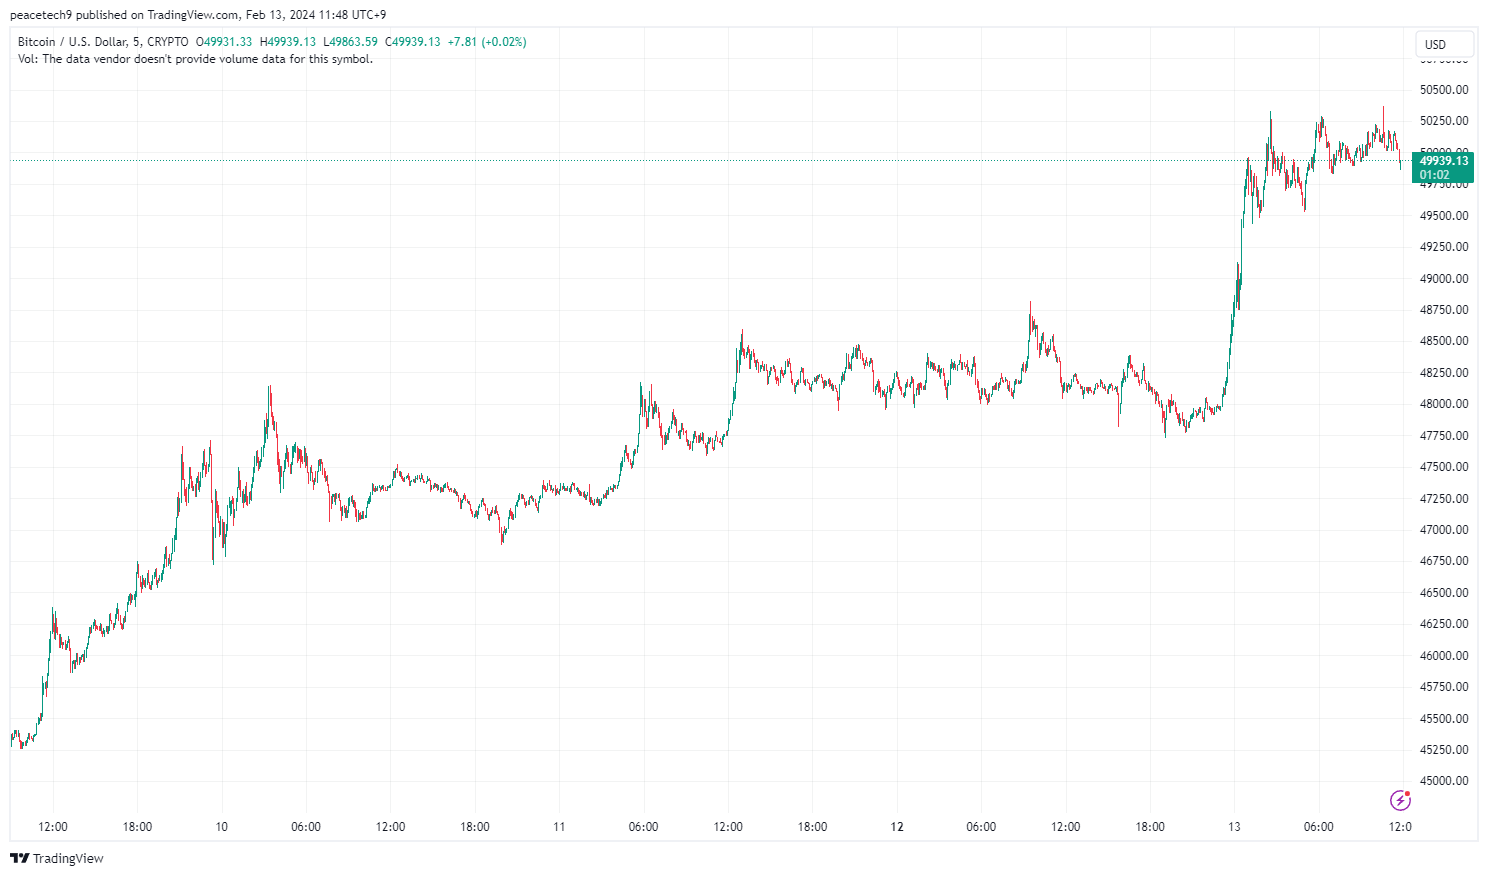The height and width of the screenshot is (876, 1488).
Task: Click the high price value H49939.13
Action: 288,42
